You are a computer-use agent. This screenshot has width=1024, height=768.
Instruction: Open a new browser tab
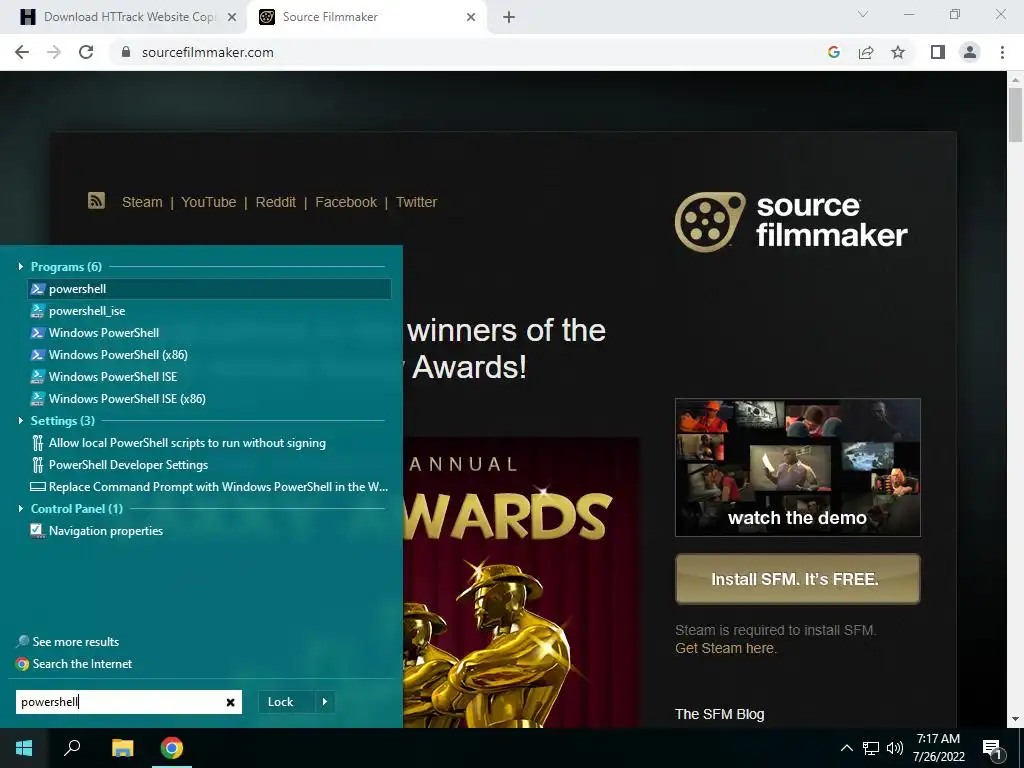pyautogui.click(x=509, y=18)
